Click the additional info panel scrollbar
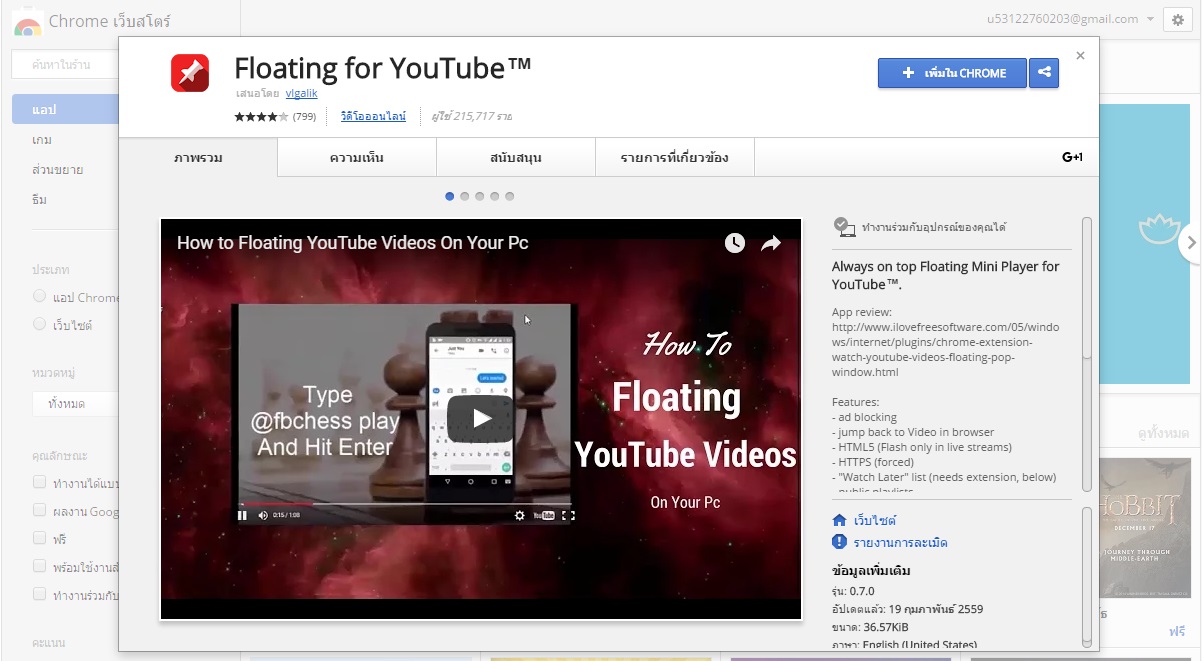1203x661 pixels. [1087, 577]
